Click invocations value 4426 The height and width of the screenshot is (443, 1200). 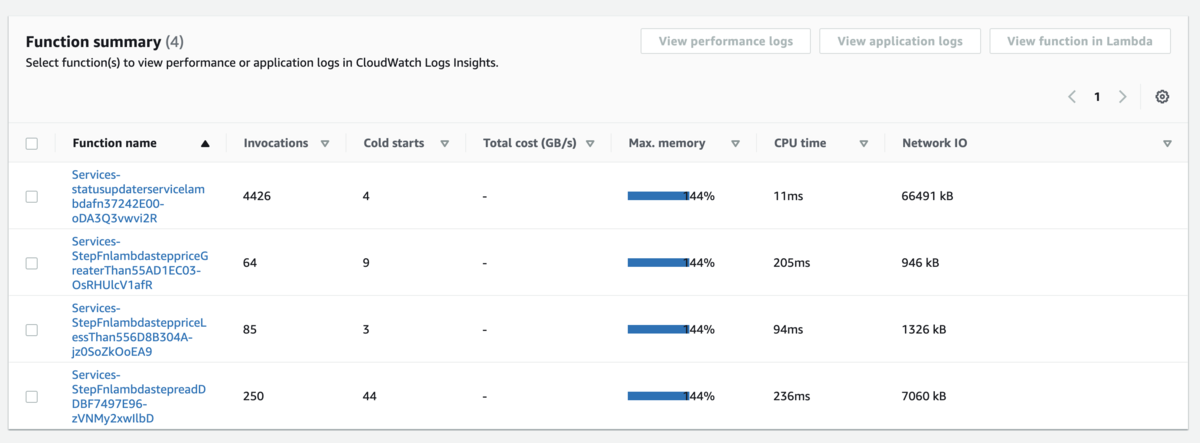click(x=257, y=196)
